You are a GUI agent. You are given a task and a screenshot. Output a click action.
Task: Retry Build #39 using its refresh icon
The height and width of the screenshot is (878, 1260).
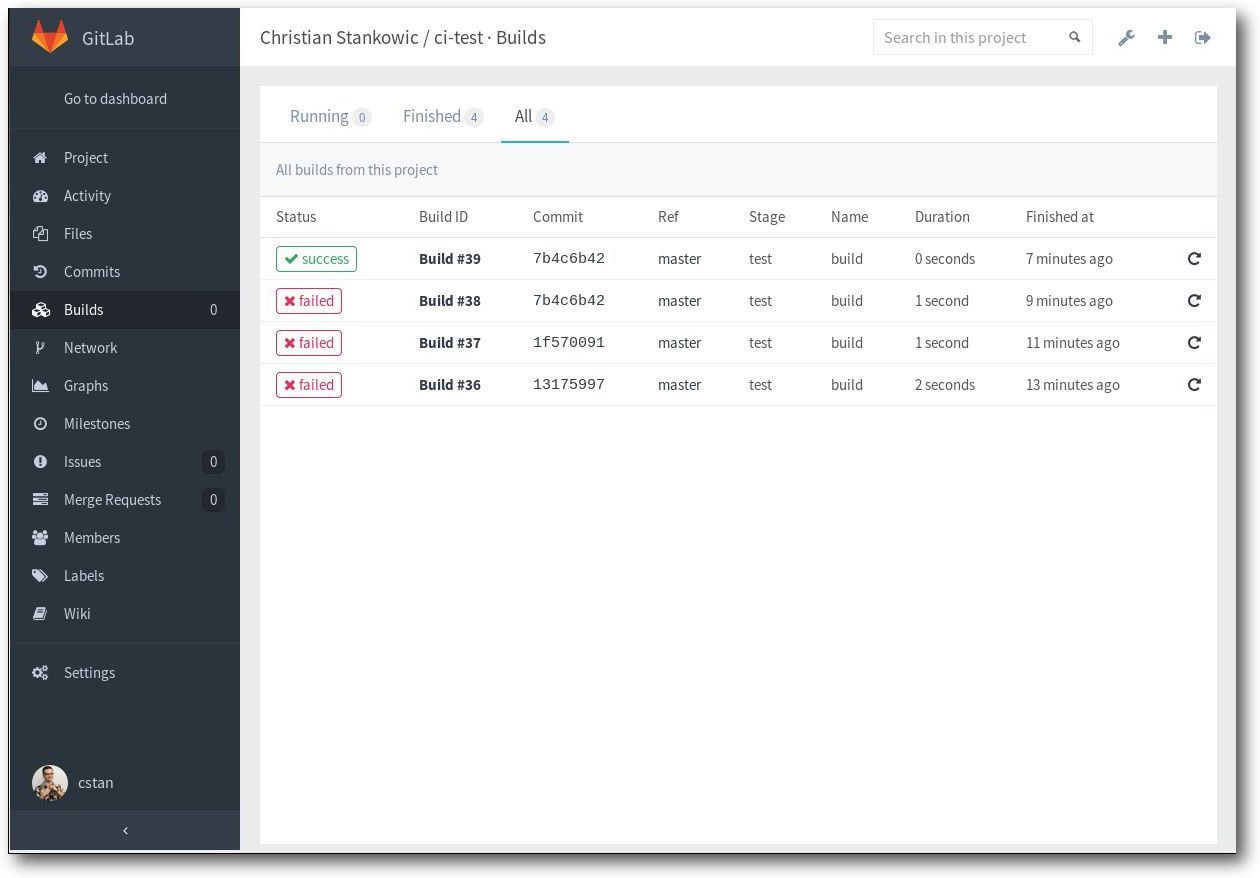1194,259
